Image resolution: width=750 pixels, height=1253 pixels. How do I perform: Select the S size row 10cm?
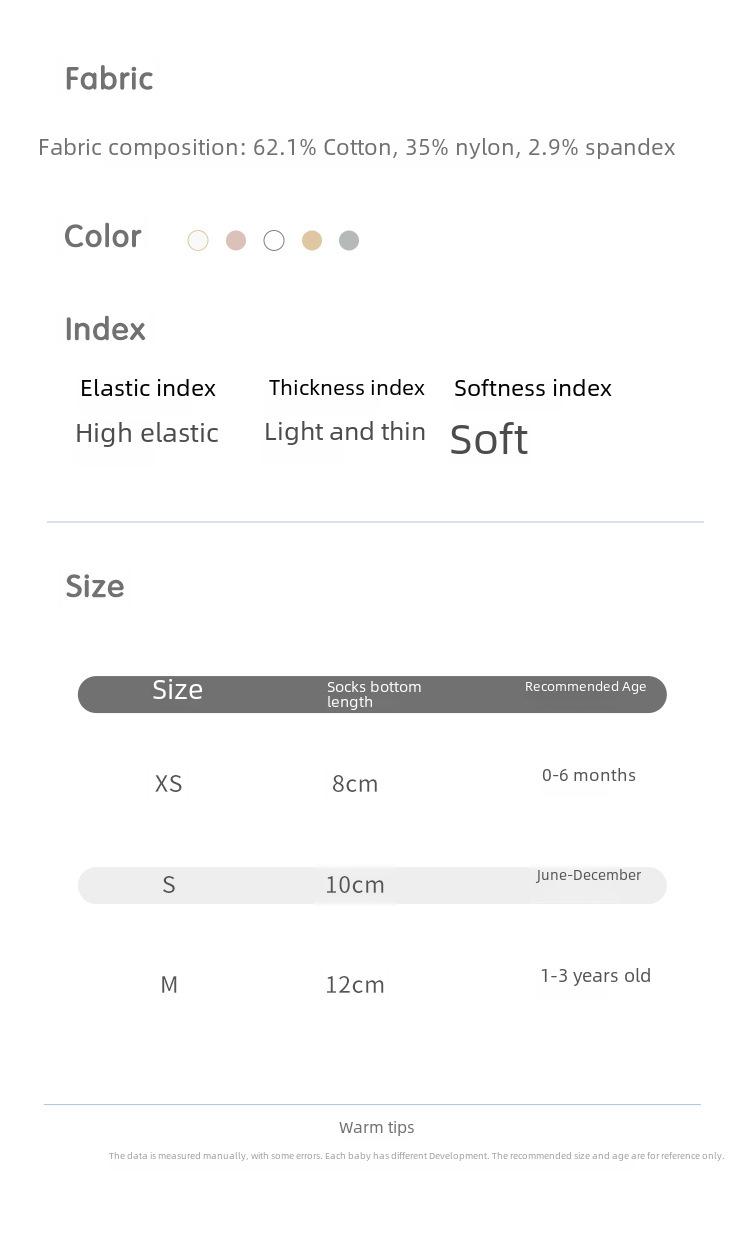[372, 885]
